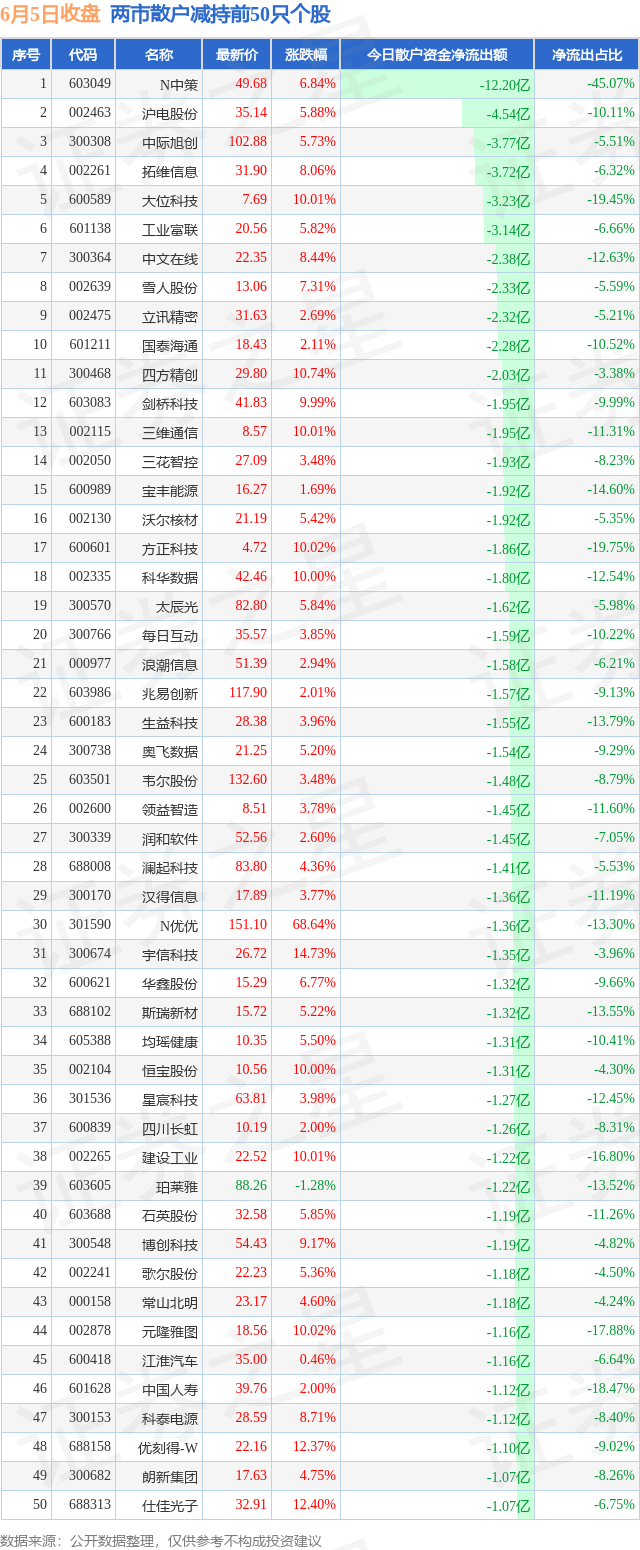The height and width of the screenshot is (1550, 640).
Task: Select stock name N中策
Action: (179, 84)
